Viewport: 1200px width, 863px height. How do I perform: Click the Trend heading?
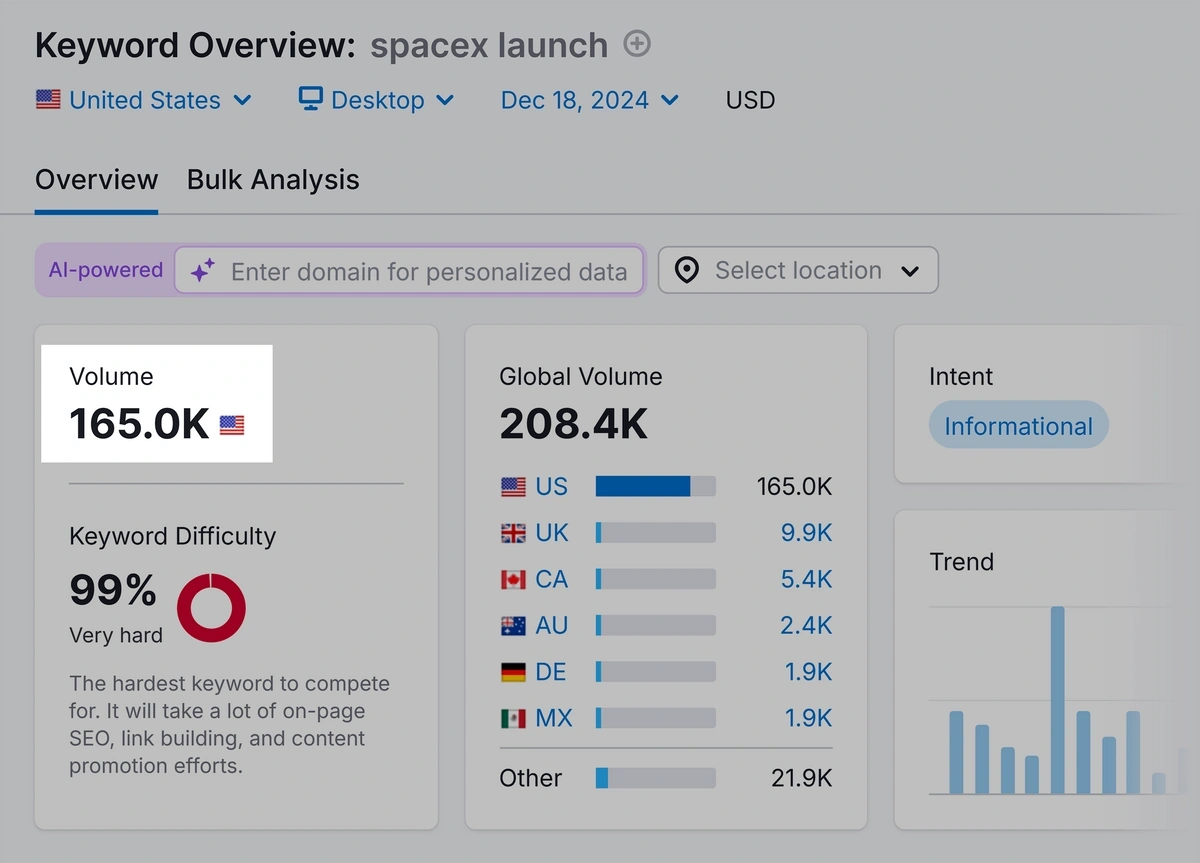[962, 562]
